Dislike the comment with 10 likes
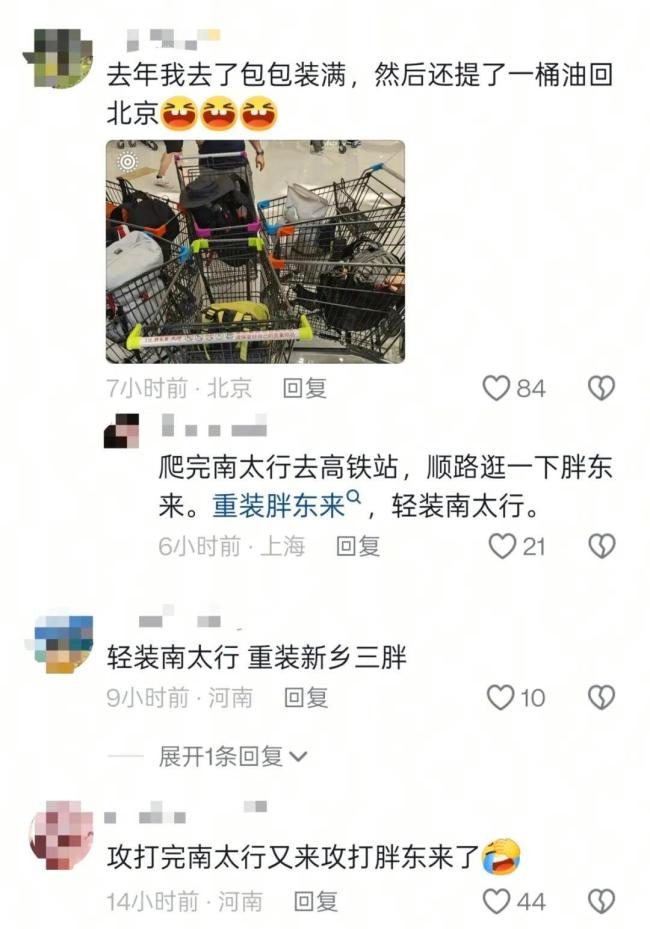 [x=601, y=697]
